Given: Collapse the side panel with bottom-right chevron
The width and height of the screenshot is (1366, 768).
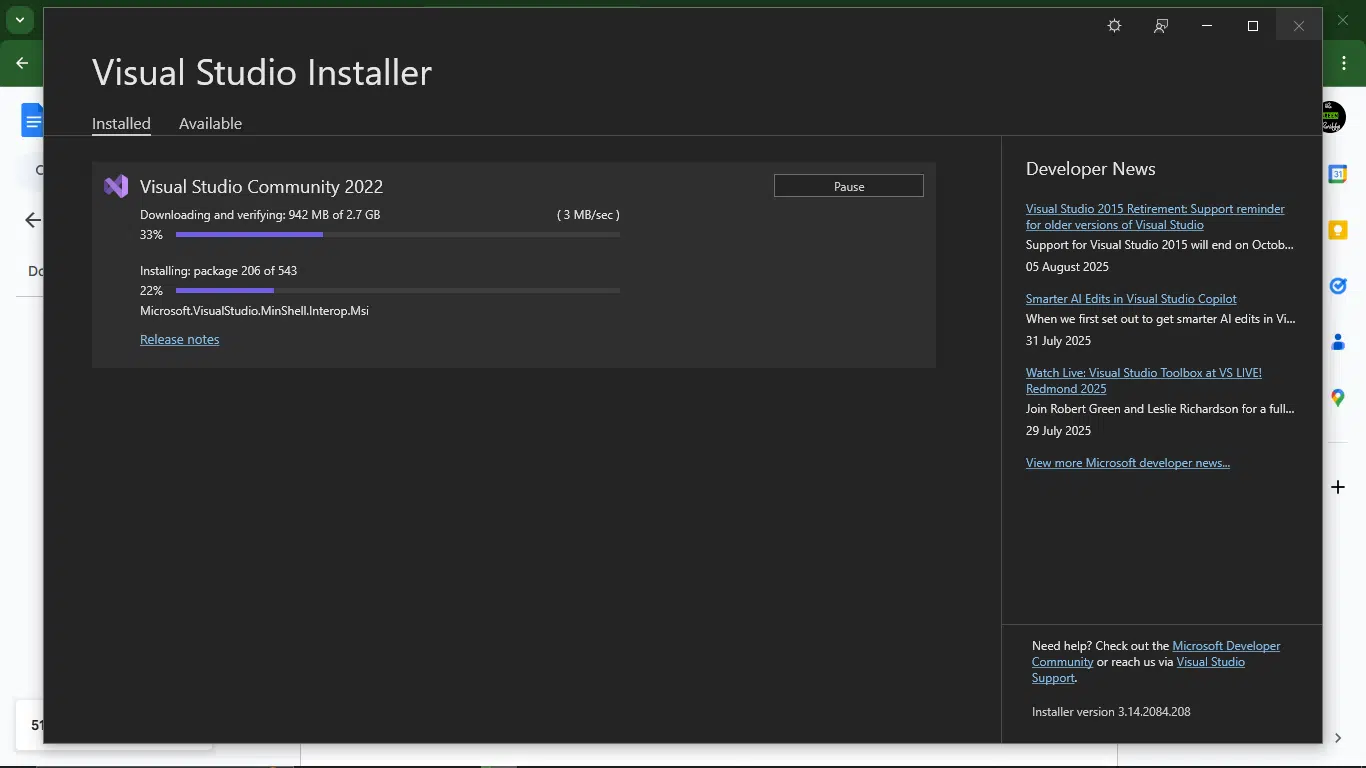Looking at the screenshot, I should coord(1338,738).
